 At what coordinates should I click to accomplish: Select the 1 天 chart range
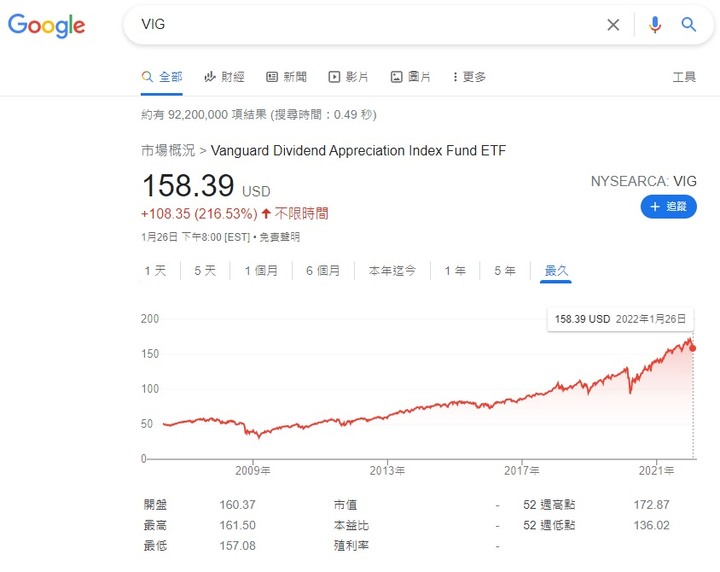[x=155, y=271]
